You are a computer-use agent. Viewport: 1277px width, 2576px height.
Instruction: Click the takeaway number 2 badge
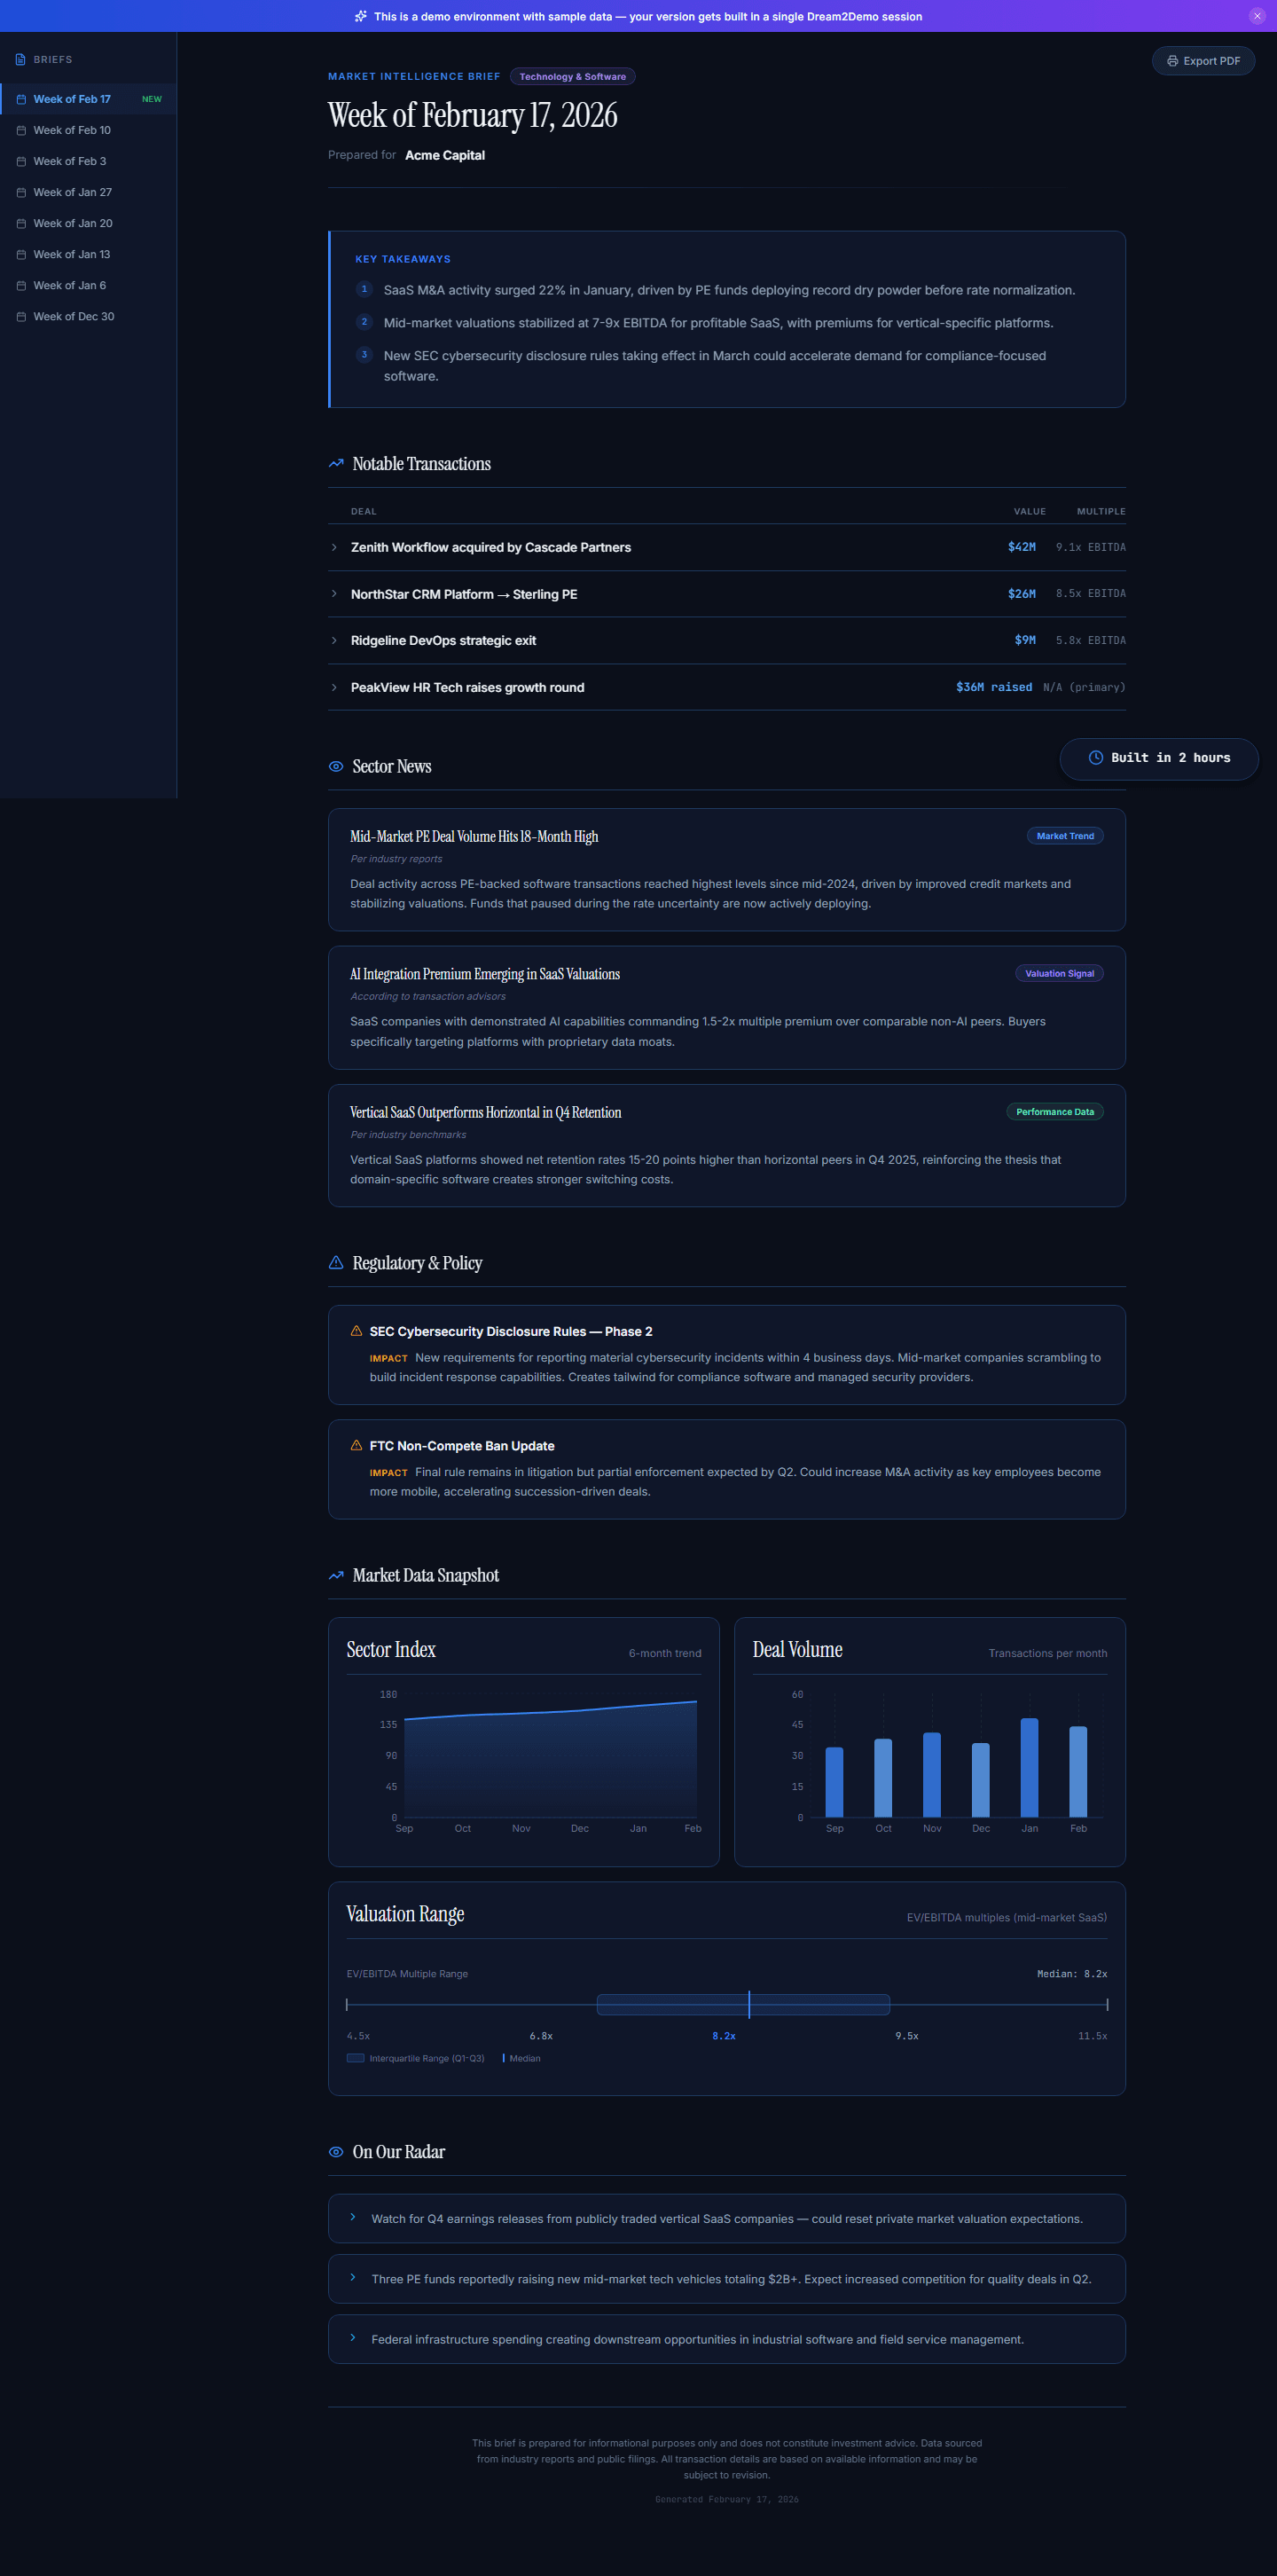pyautogui.click(x=364, y=322)
